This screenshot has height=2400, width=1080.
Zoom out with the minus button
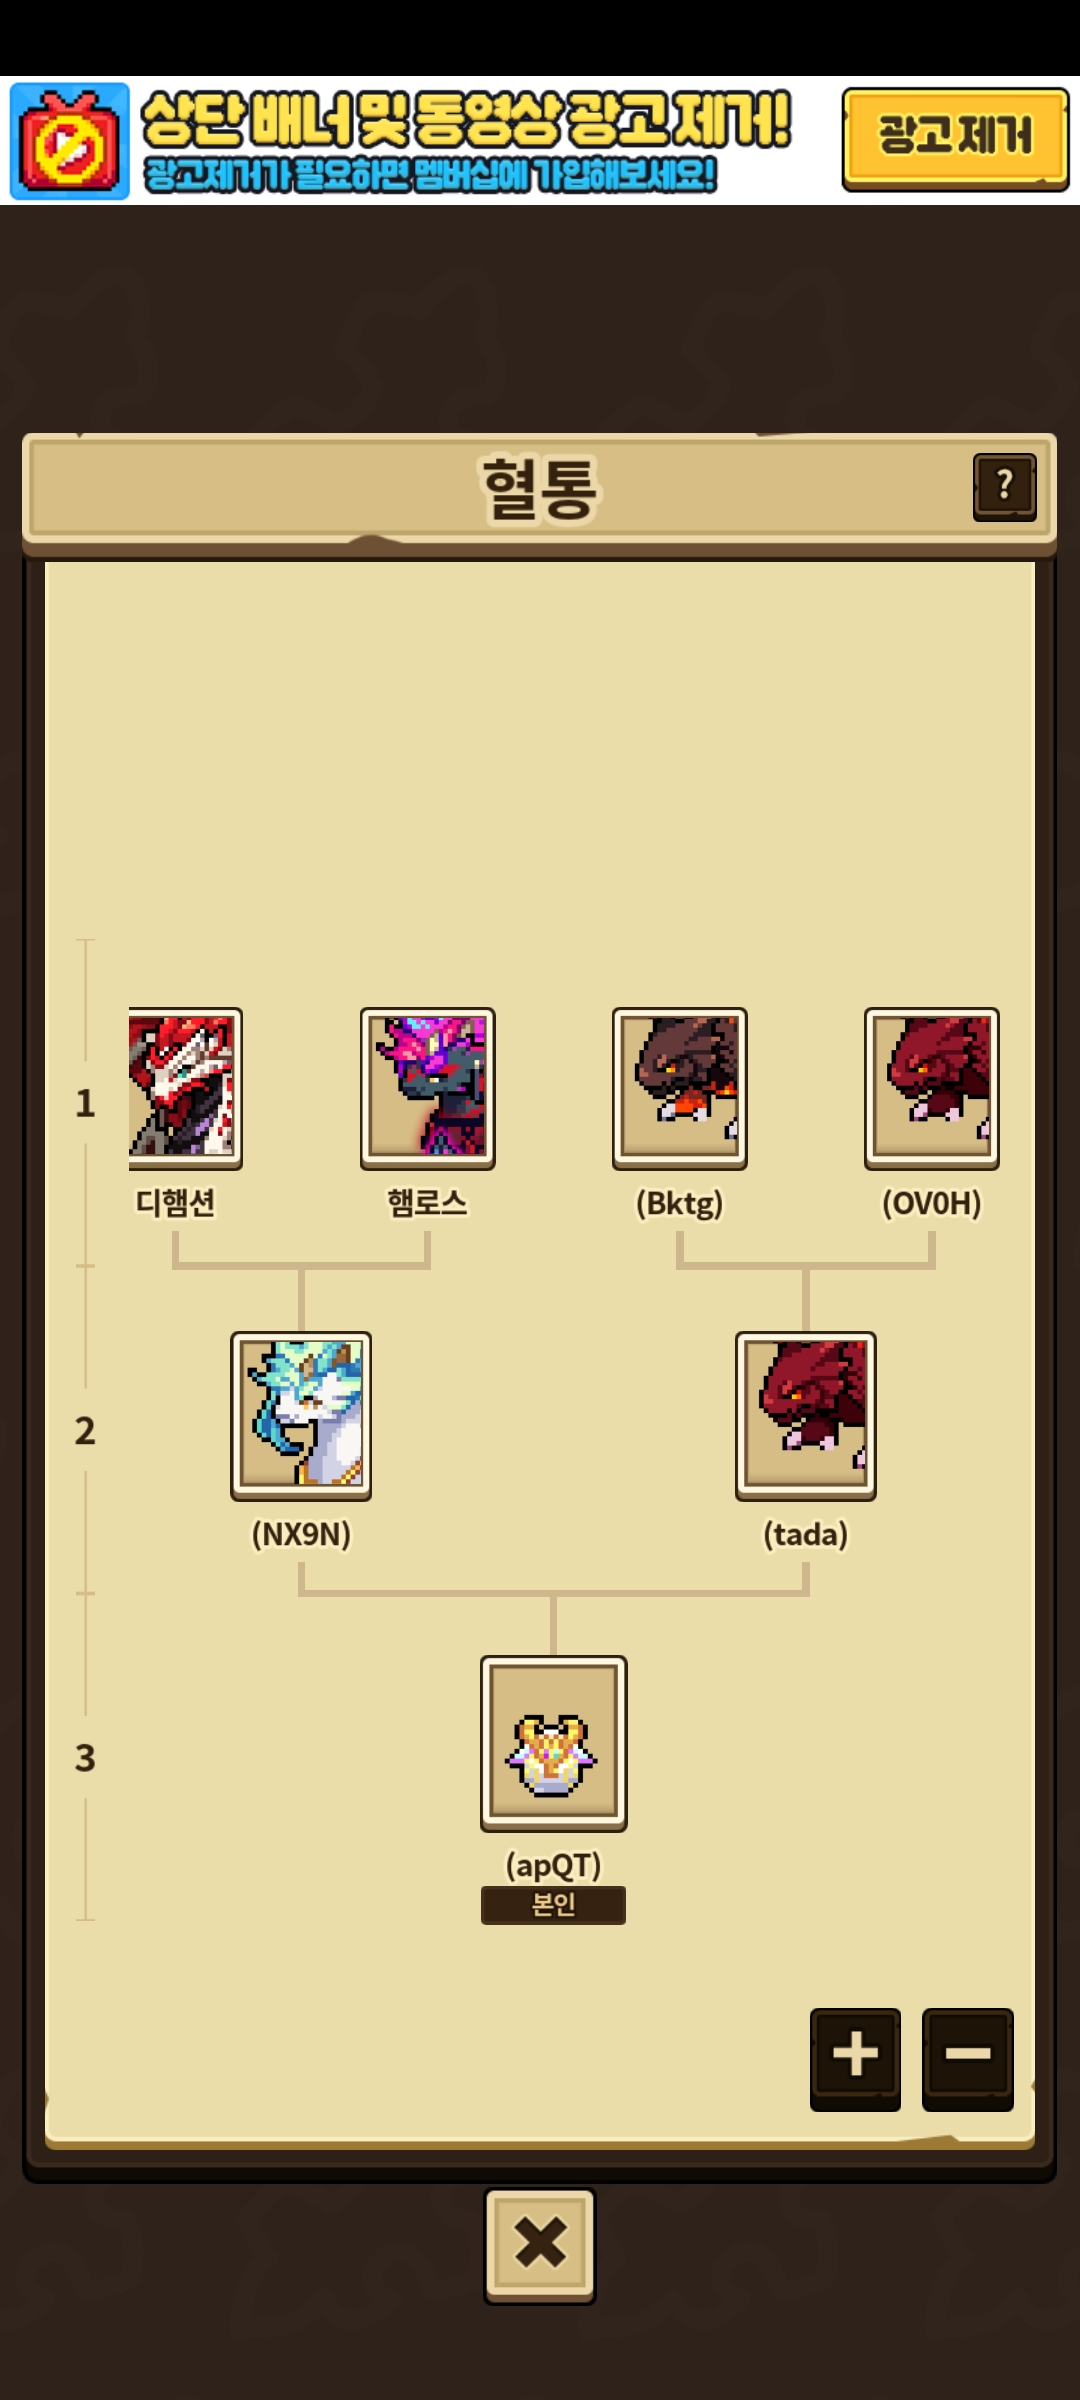pyautogui.click(x=967, y=2059)
